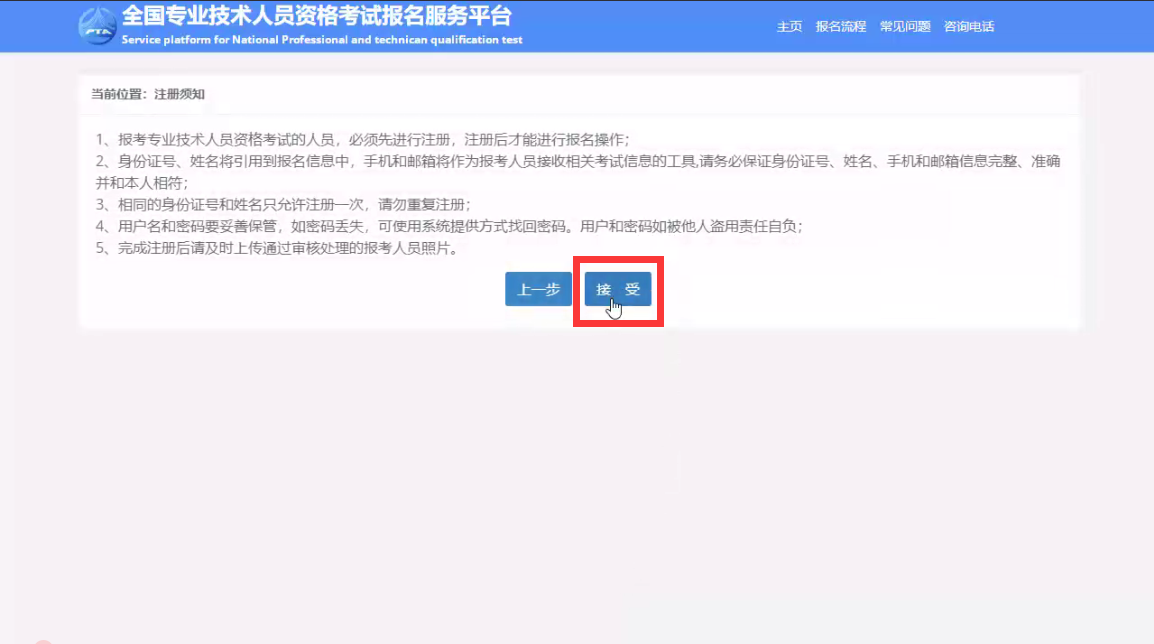Click the English Service platform subtitle text

pos(321,41)
